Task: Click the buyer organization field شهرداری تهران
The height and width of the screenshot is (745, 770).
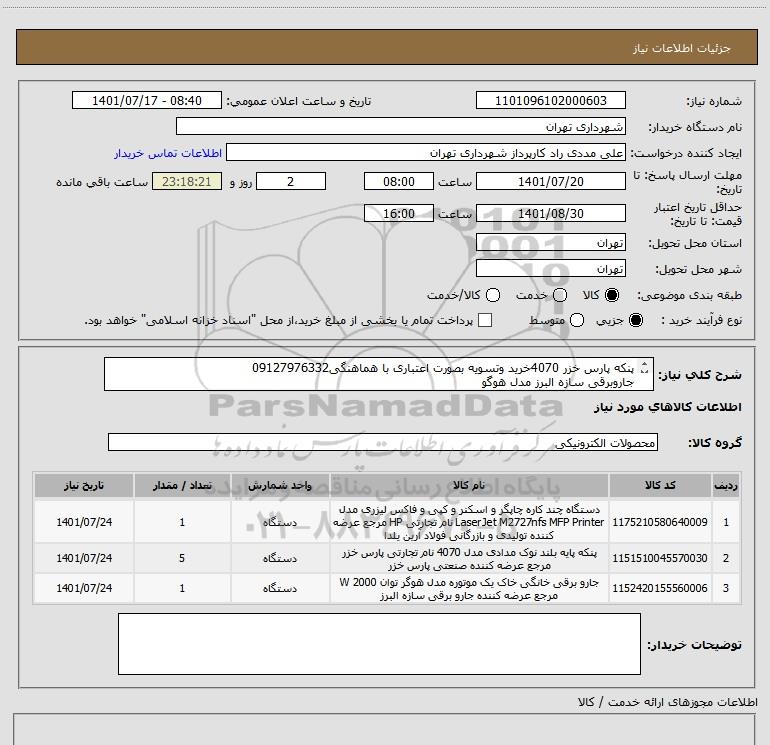Action: [x=401, y=126]
